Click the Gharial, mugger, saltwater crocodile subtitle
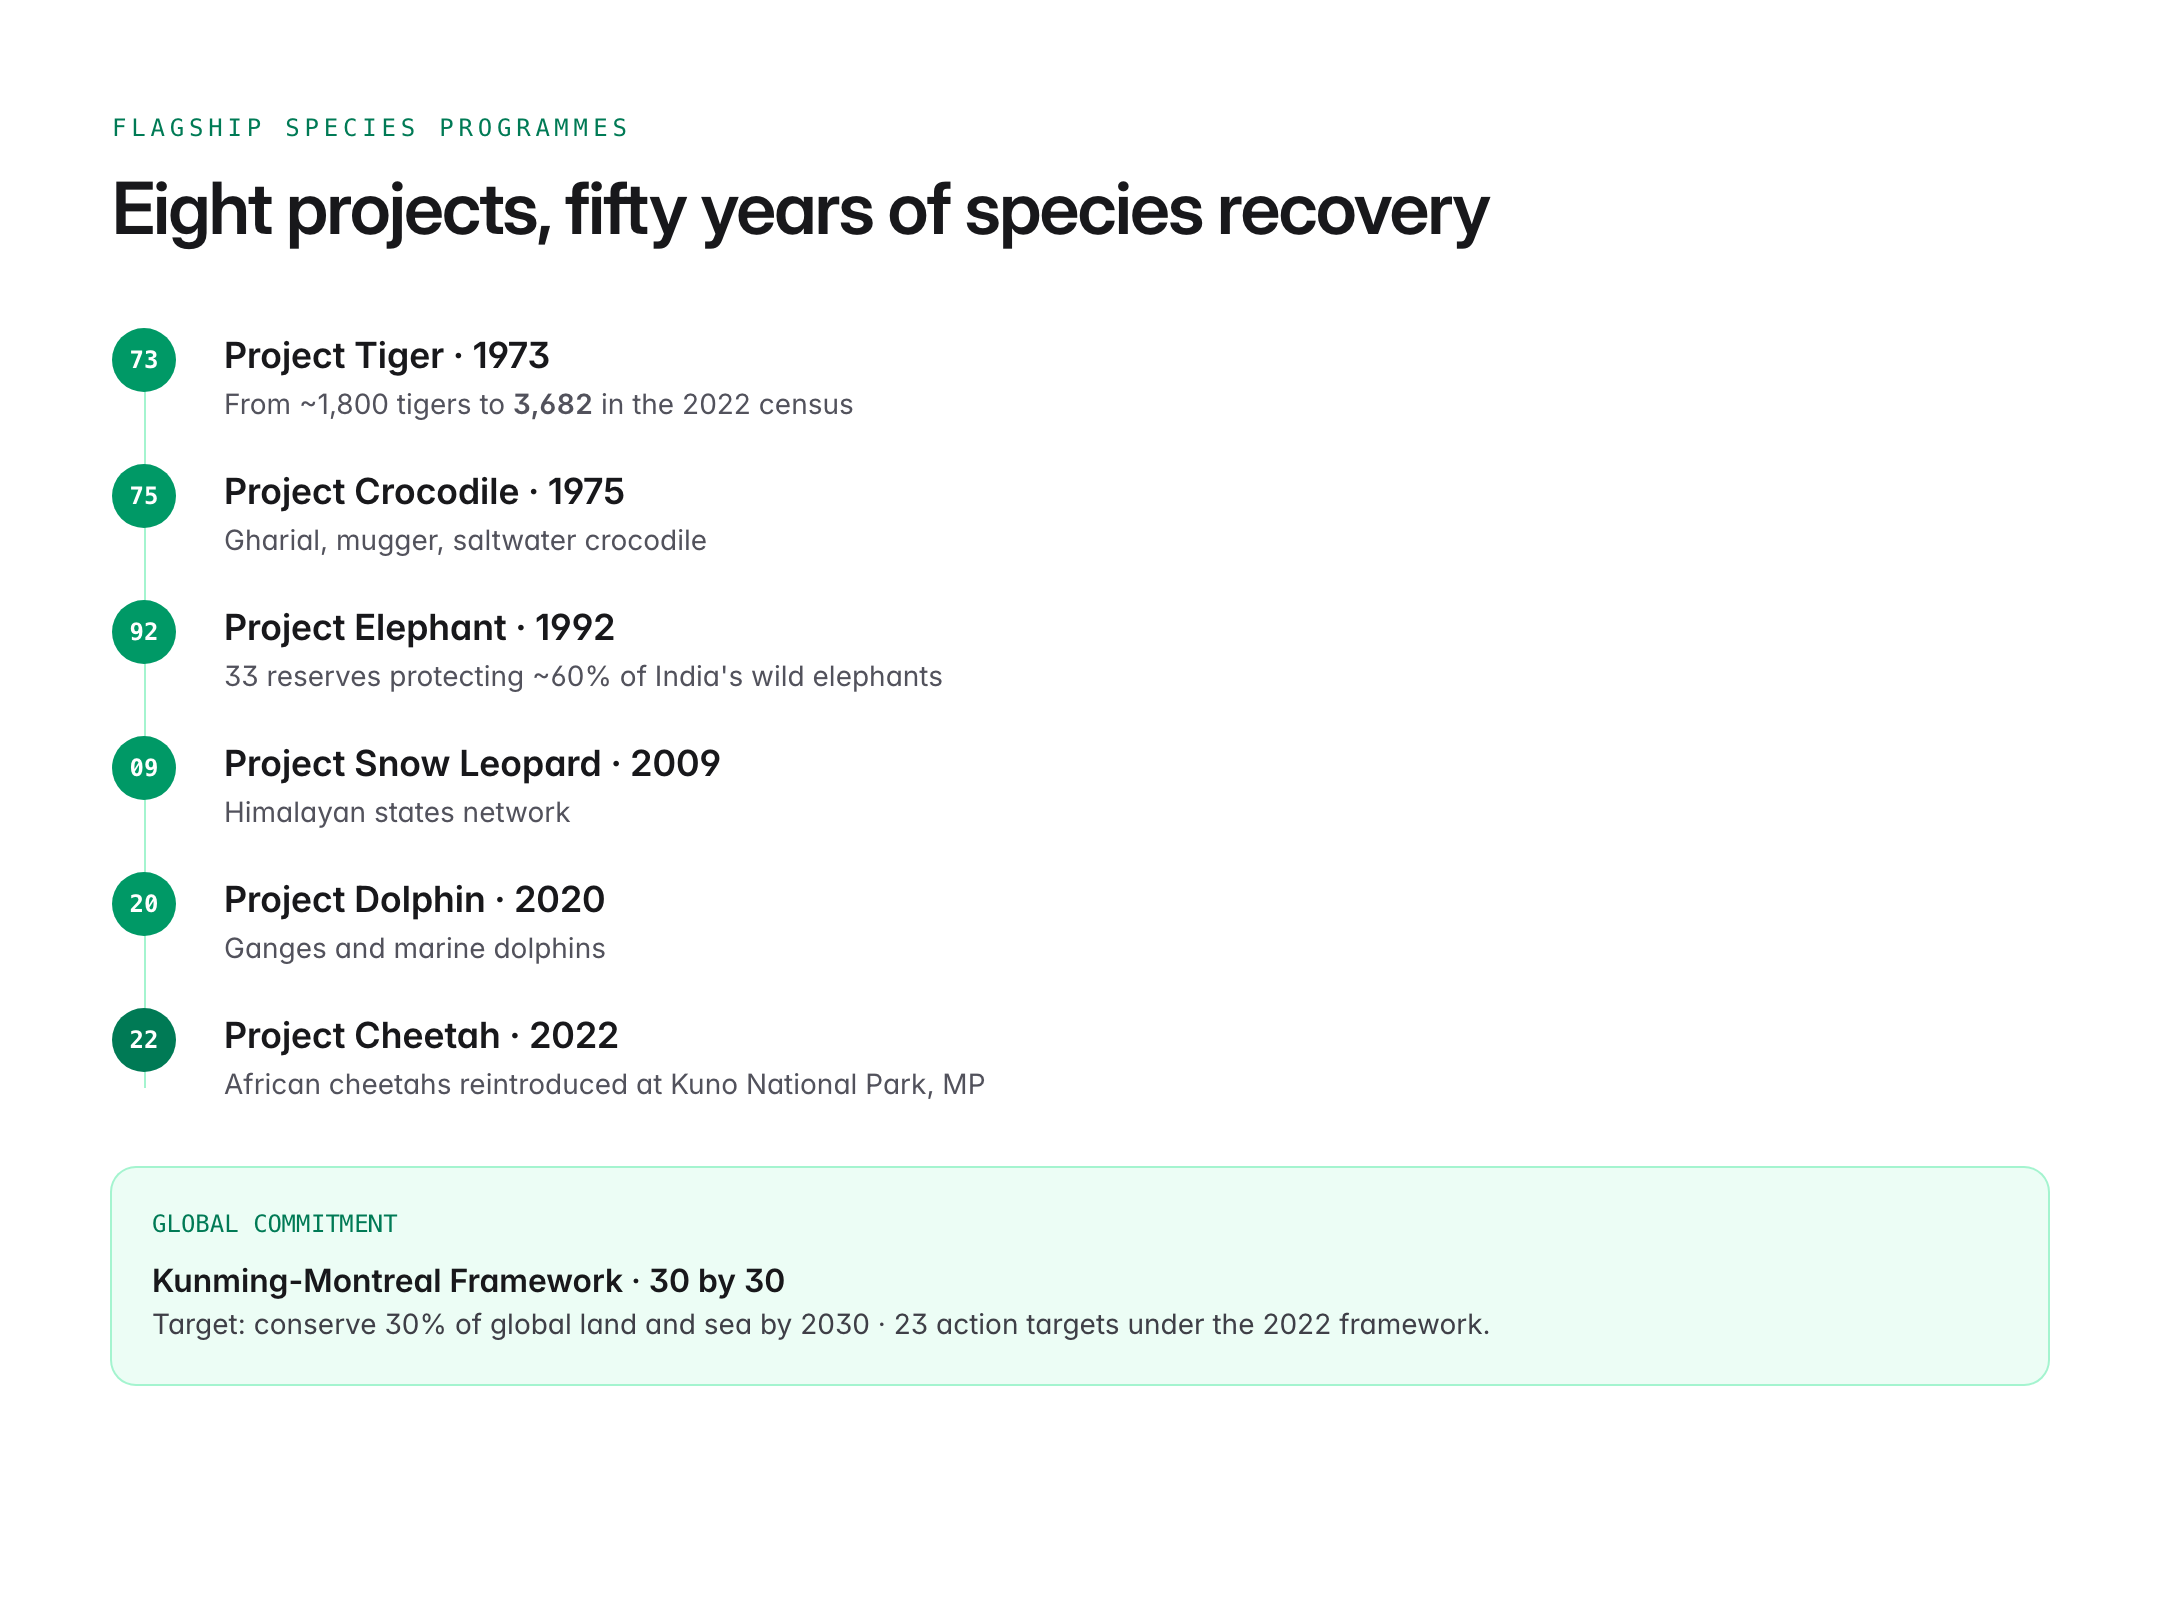This screenshot has width=2160, height=1600. (465, 541)
